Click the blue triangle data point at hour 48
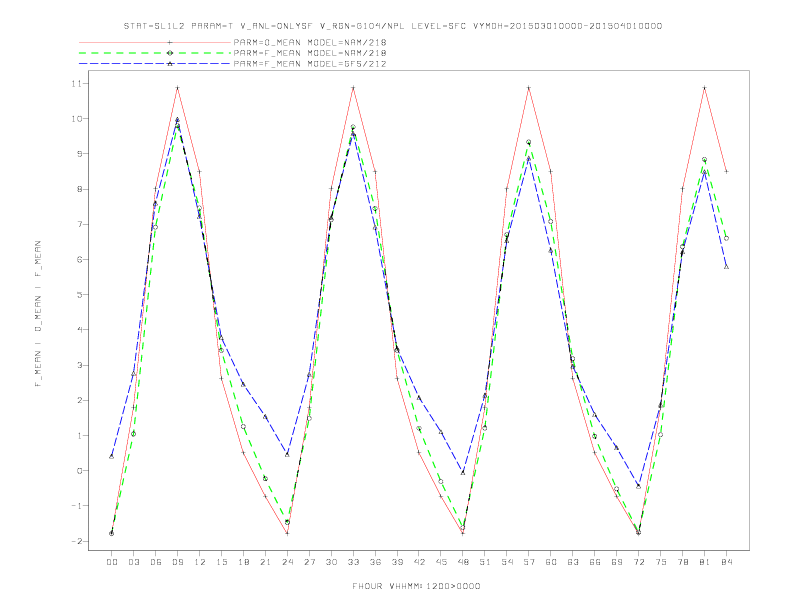Screen dimensions: 792x612 pos(463,473)
